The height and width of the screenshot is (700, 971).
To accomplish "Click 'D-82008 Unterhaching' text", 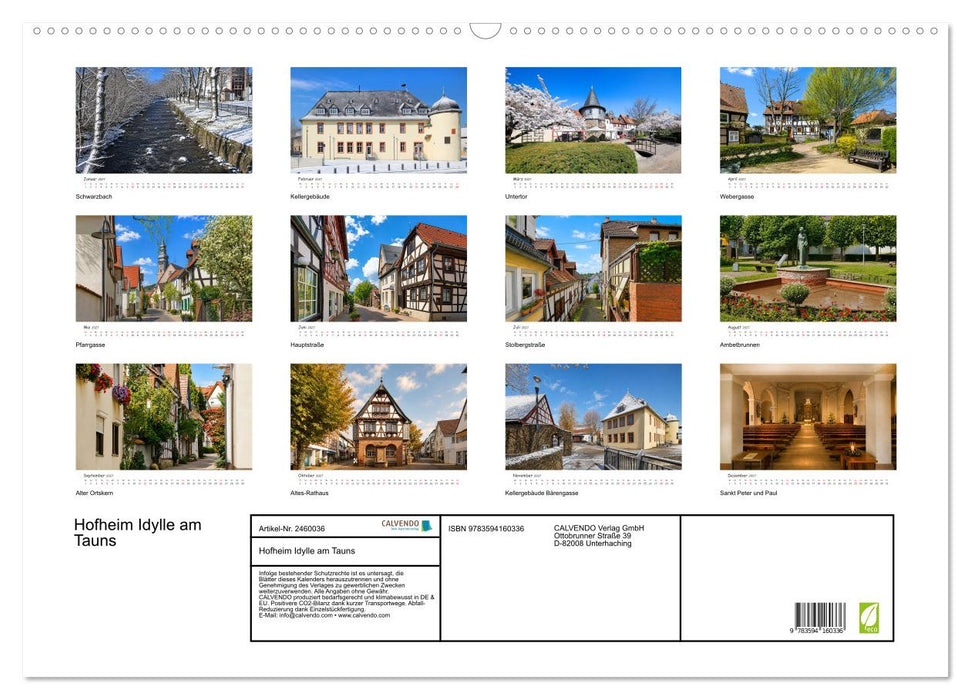I will pos(593,543).
